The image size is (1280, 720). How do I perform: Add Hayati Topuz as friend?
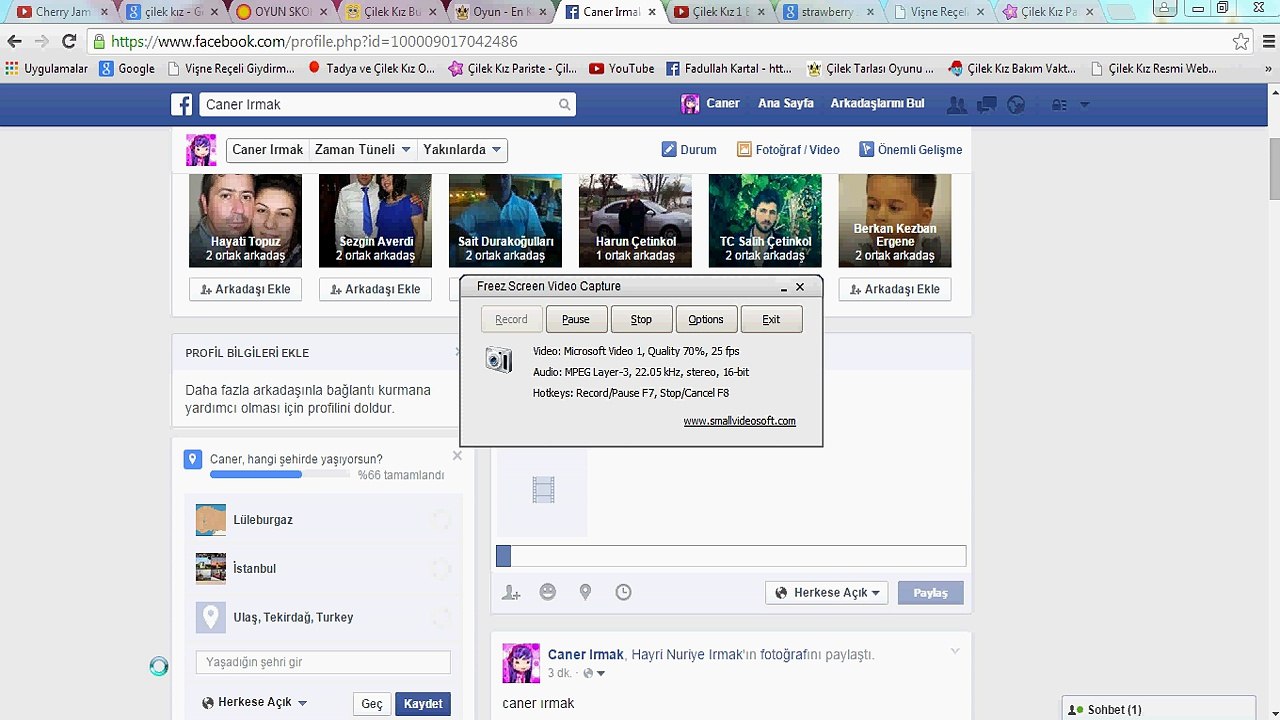point(245,289)
